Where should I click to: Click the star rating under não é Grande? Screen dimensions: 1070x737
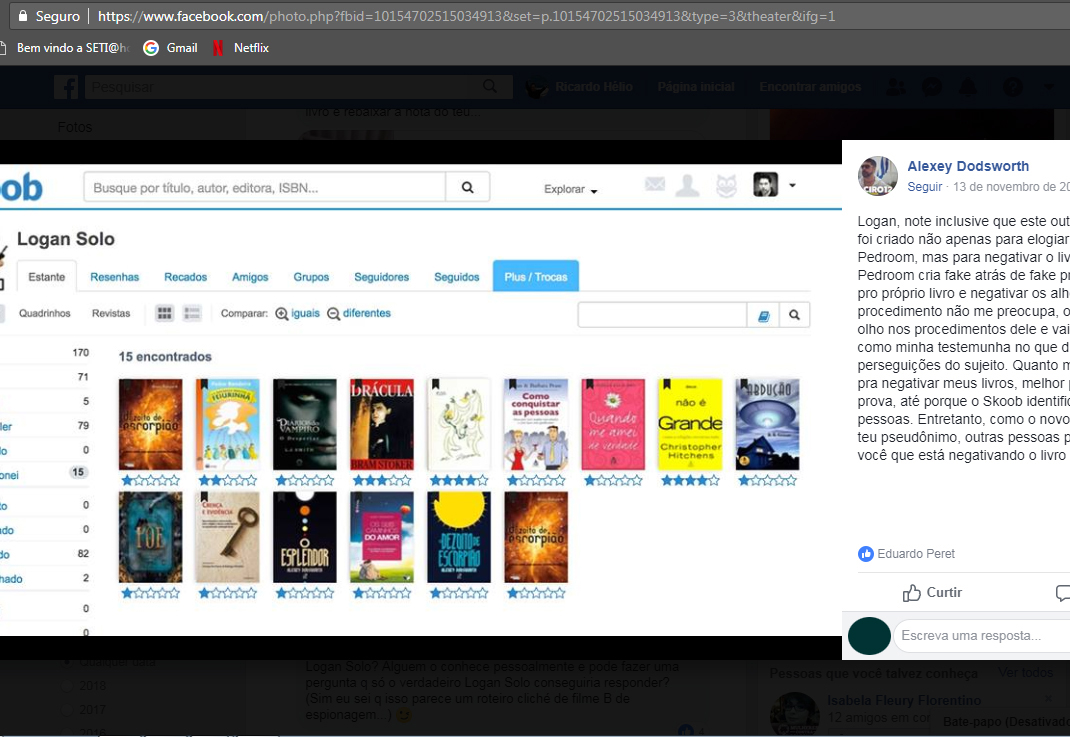[690, 480]
